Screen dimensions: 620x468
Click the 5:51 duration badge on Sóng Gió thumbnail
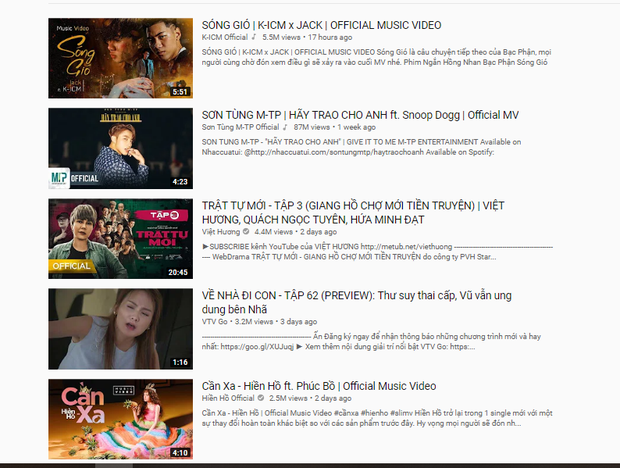click(x=180, y=92)
